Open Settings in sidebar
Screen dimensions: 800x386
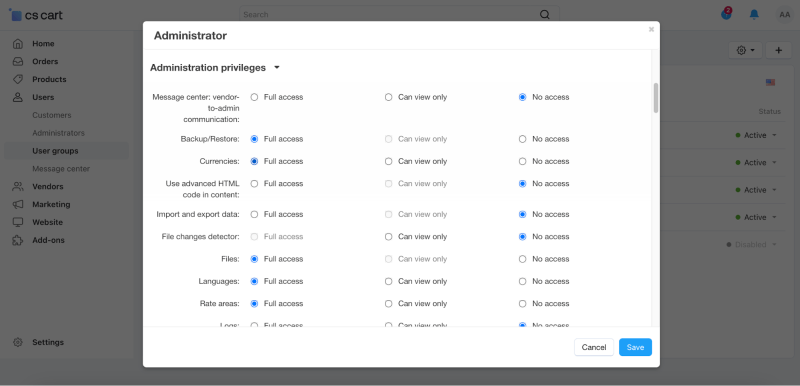click(48, 342)
